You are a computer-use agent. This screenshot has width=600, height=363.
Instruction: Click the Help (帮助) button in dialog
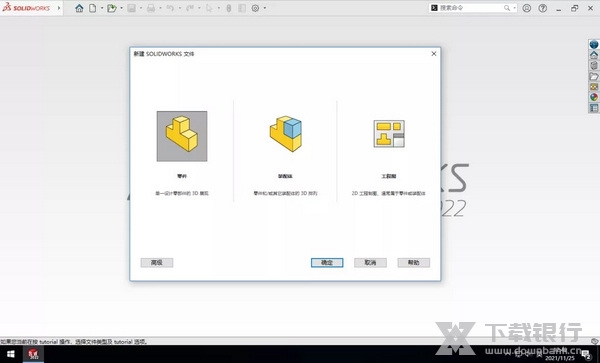pyautogui.click(x=414, y=262)
